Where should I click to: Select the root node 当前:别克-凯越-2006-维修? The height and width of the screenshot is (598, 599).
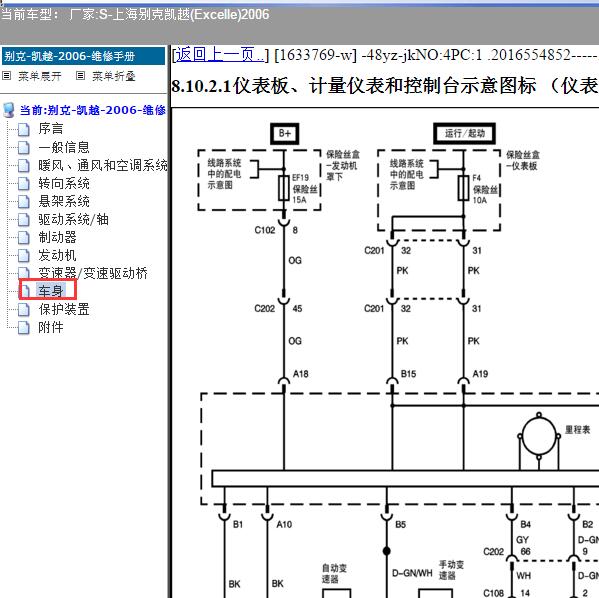click(93, 110)
